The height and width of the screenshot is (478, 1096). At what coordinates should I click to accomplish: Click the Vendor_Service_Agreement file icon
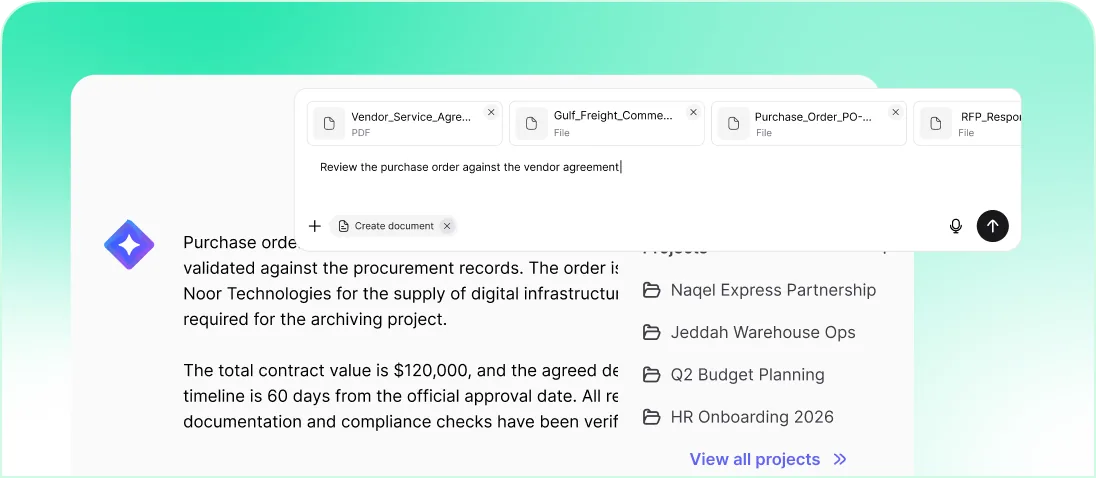click(x=329, y=124)
